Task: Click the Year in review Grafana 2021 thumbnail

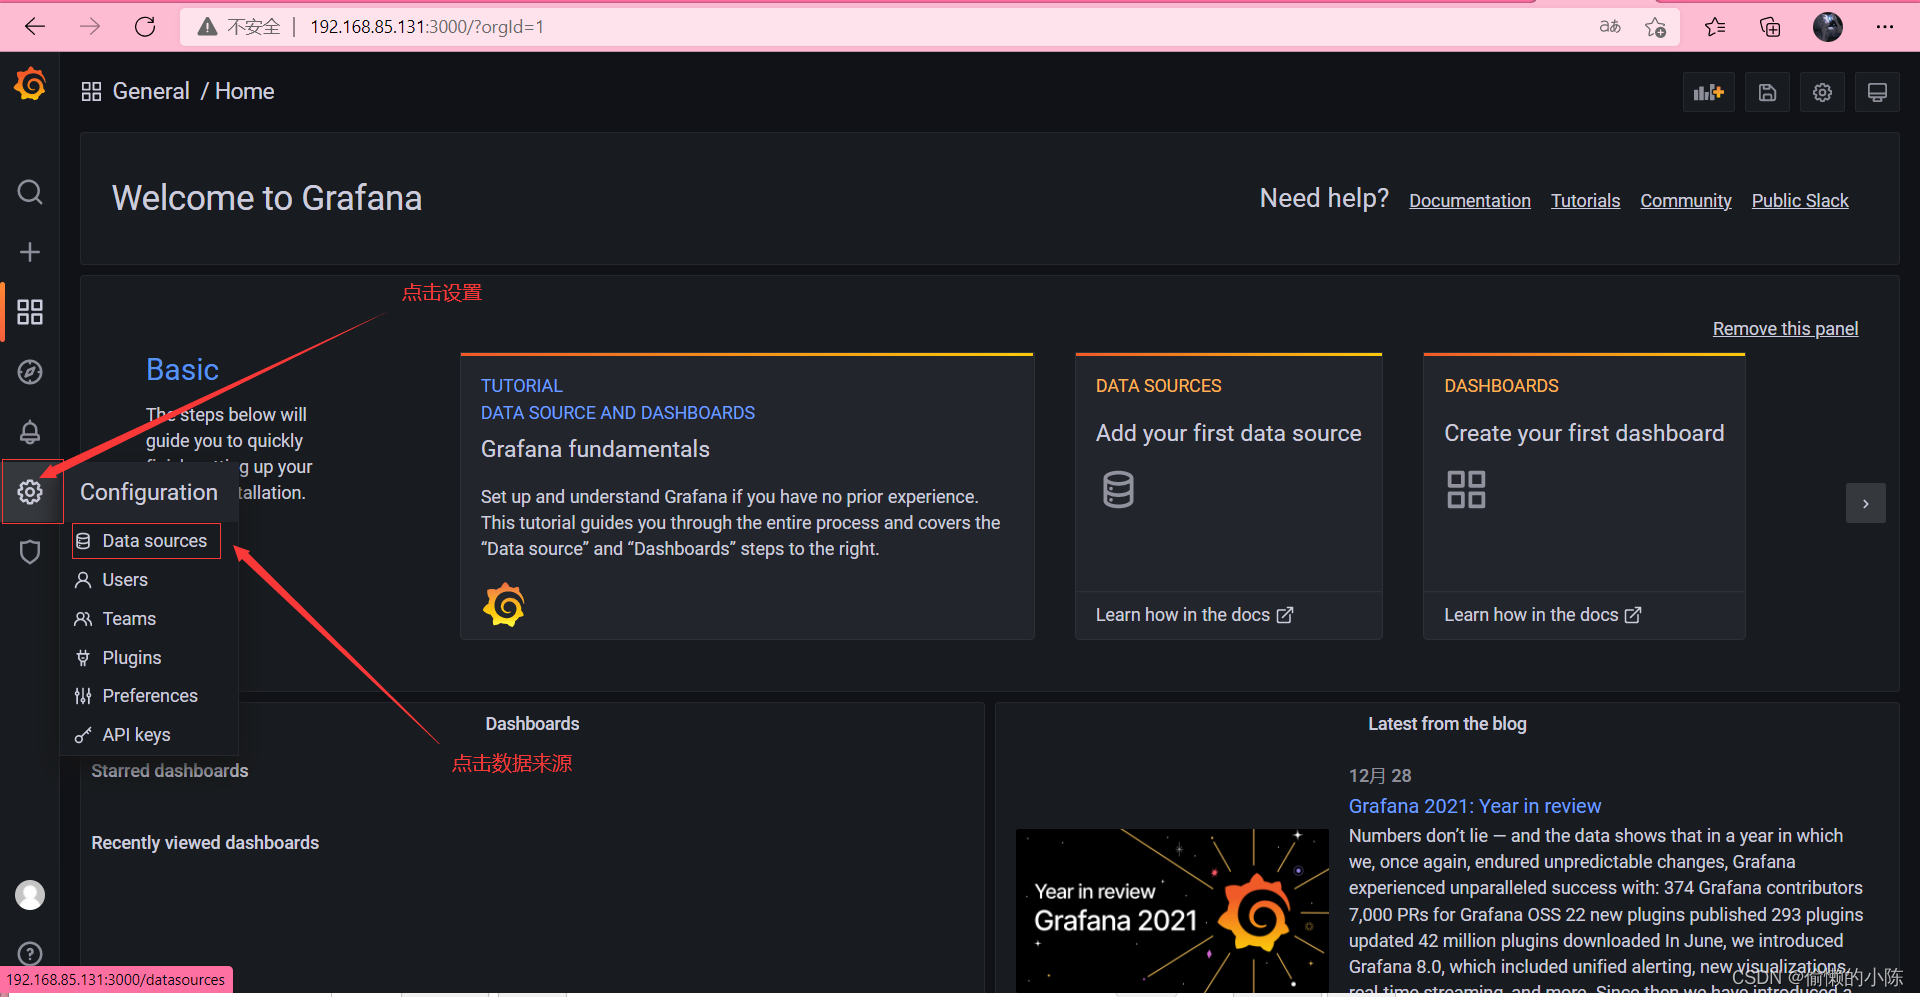Action: pyautogui.click(x=1172, y=910)
